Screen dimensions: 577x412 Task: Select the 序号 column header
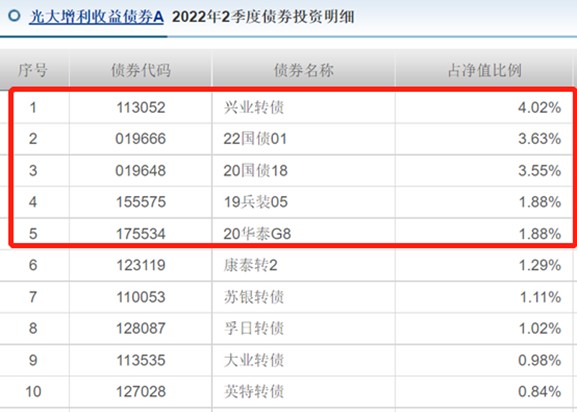coord(33,70)
